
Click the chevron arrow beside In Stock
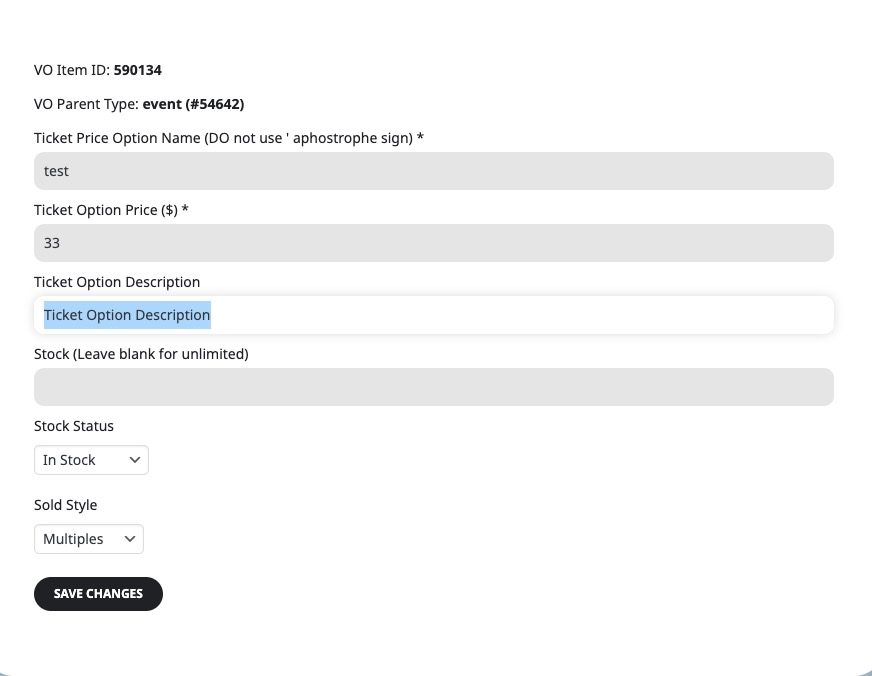click(135, 460)
